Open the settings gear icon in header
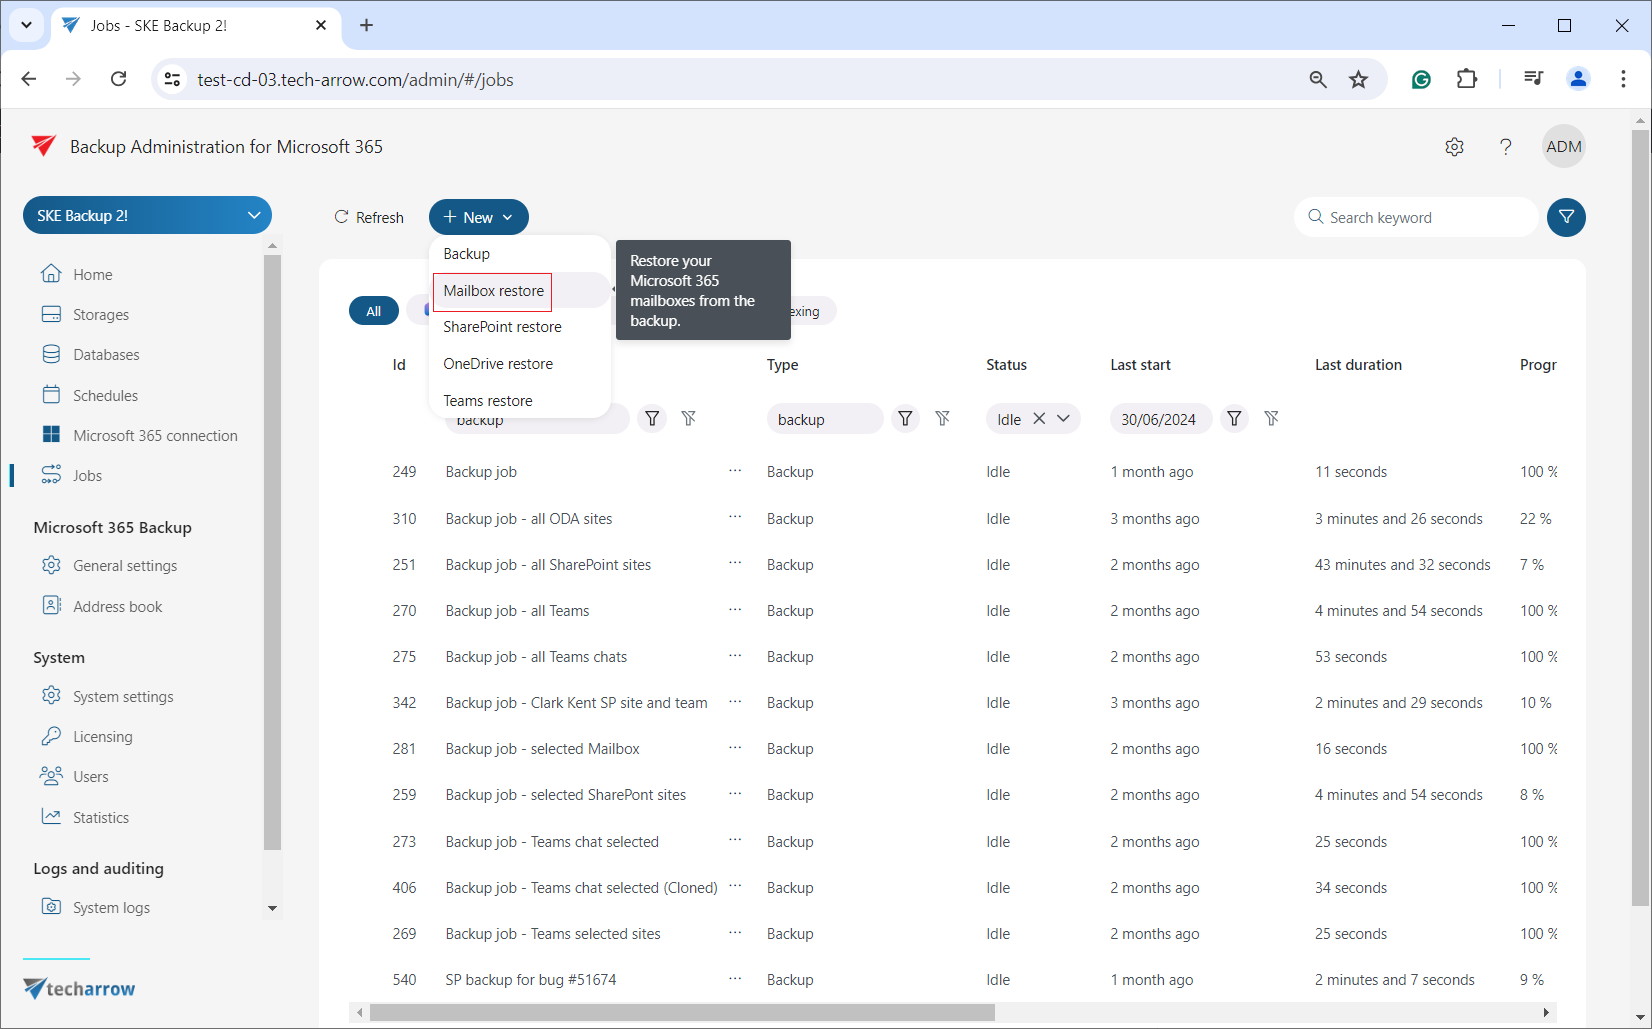 point(1454,147)
